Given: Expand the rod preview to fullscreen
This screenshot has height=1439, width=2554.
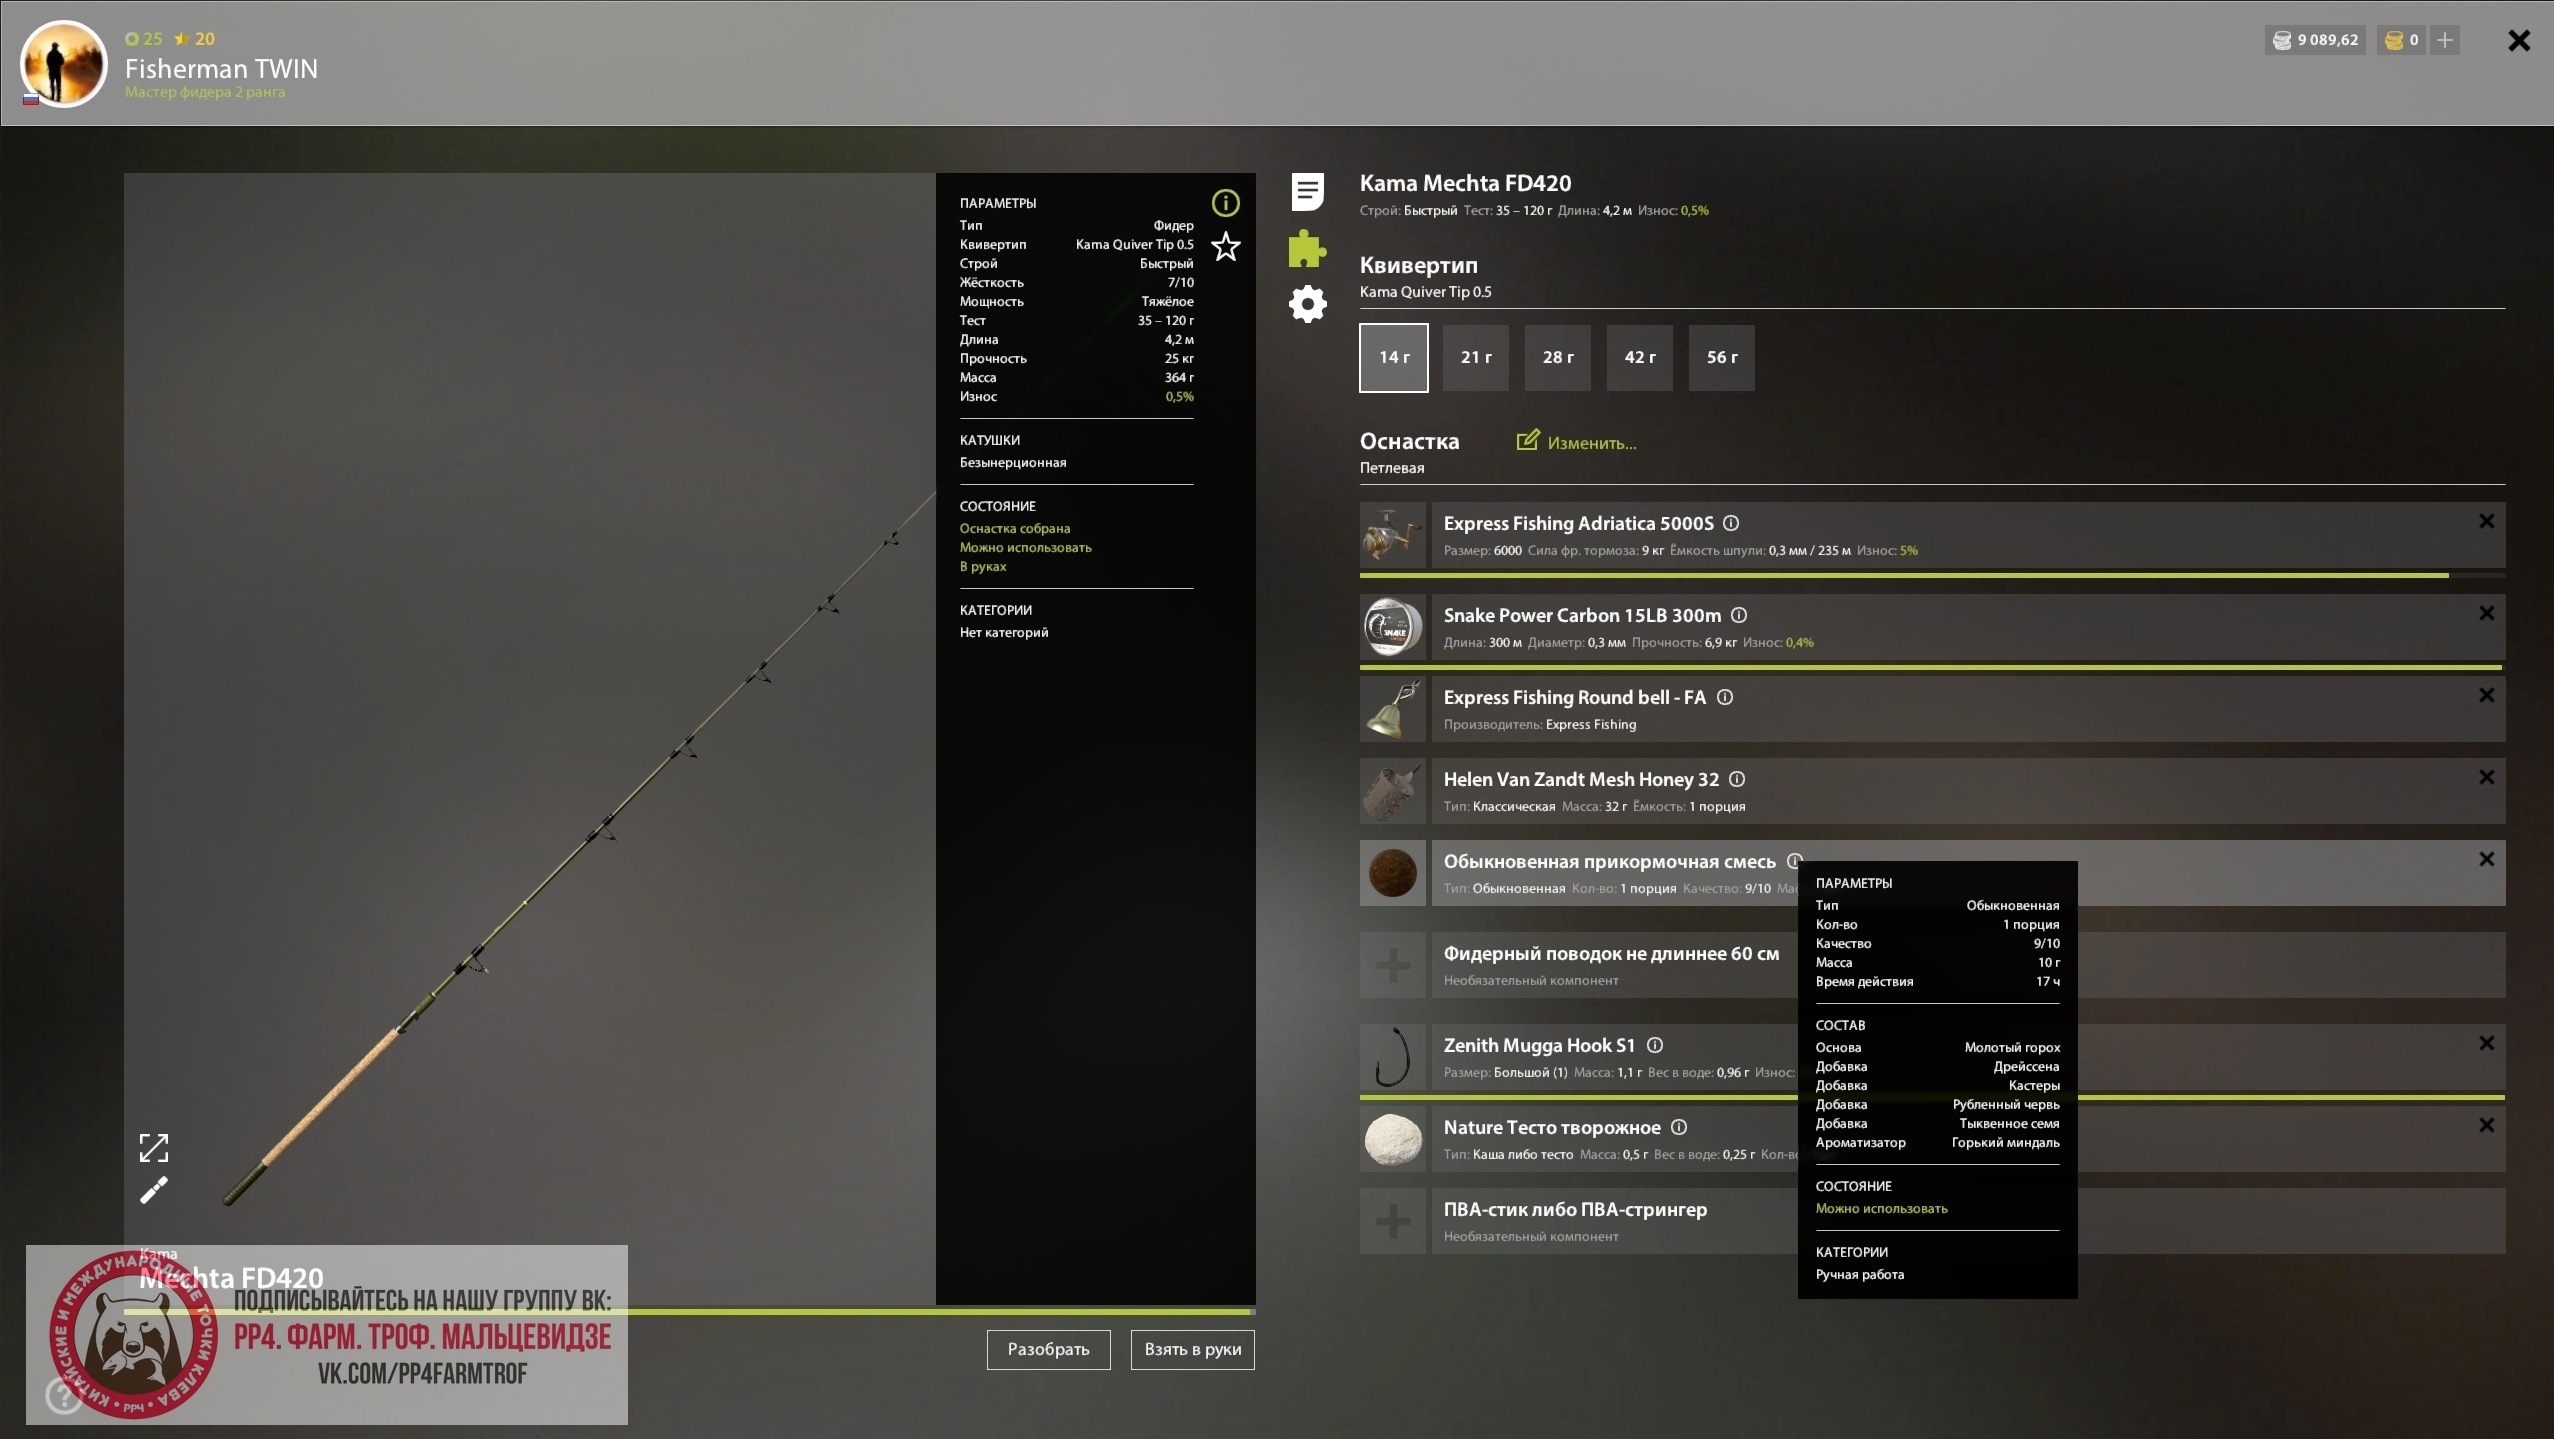Looking at the screenshot, I should [154, 1148].
